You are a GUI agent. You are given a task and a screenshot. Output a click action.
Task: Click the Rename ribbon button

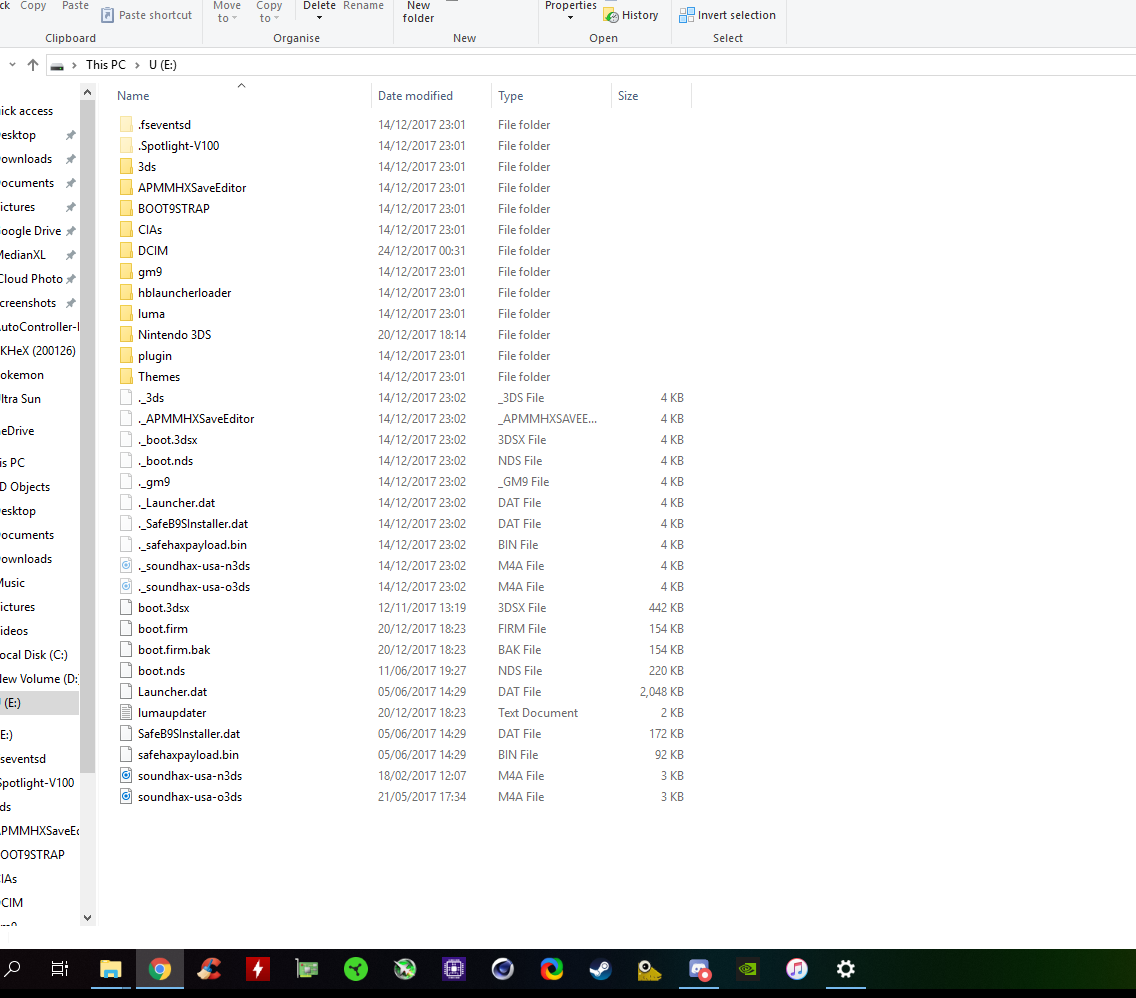pos(363,6)
